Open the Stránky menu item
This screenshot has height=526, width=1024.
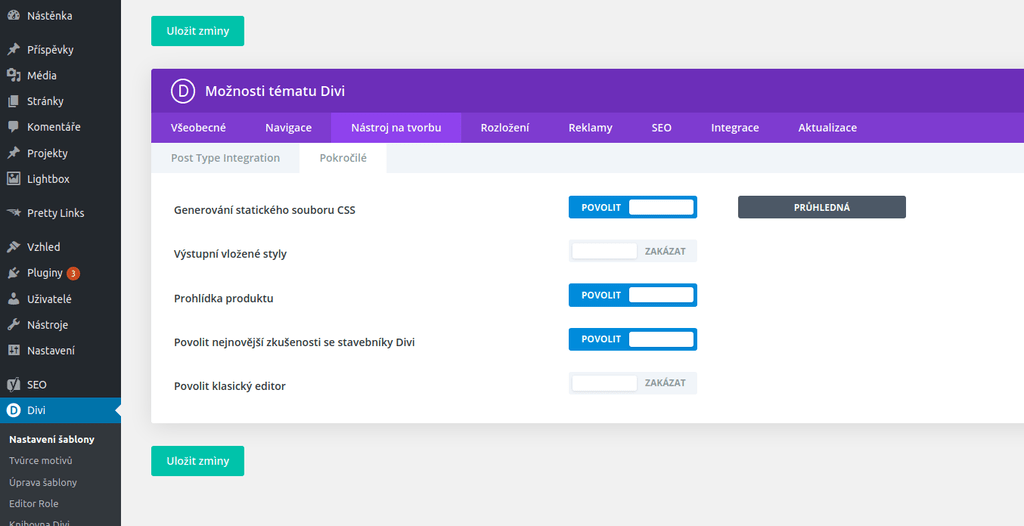tap(60, 101)
